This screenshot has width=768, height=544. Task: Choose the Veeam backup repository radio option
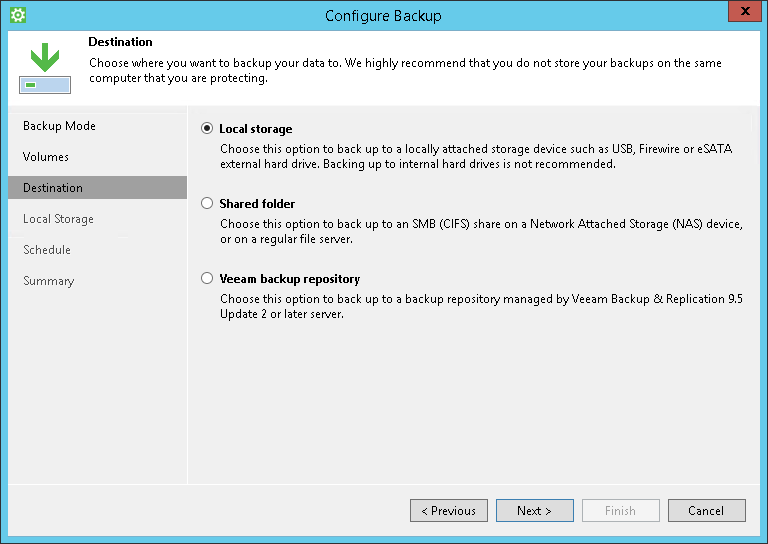(x=207, y=278)
